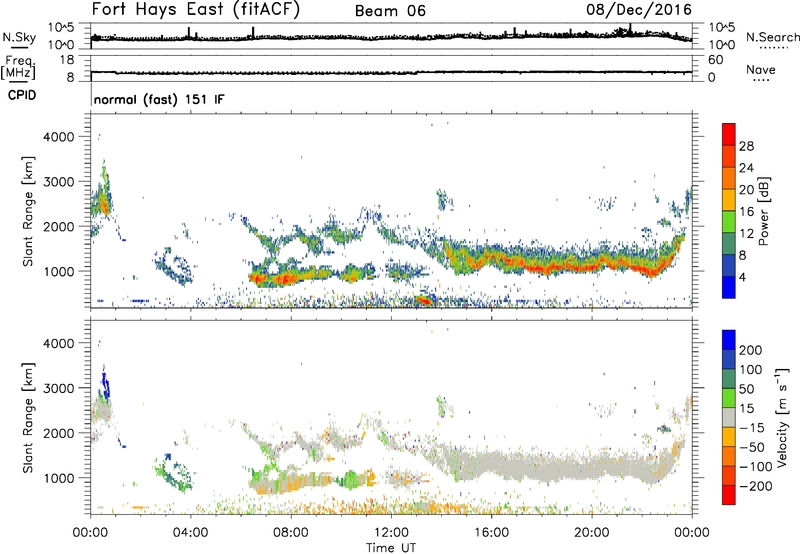Click the 'Velocity [m s-1]' color bar label
This screenshot has height=554, width=800.
781,417
